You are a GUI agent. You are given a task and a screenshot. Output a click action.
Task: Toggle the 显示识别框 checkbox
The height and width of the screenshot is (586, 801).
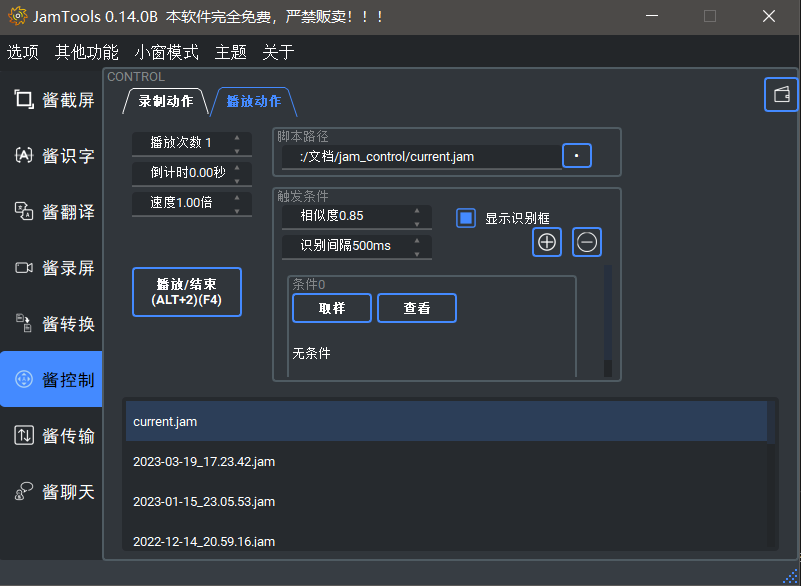pyautogui.click(x=466, y=218)
